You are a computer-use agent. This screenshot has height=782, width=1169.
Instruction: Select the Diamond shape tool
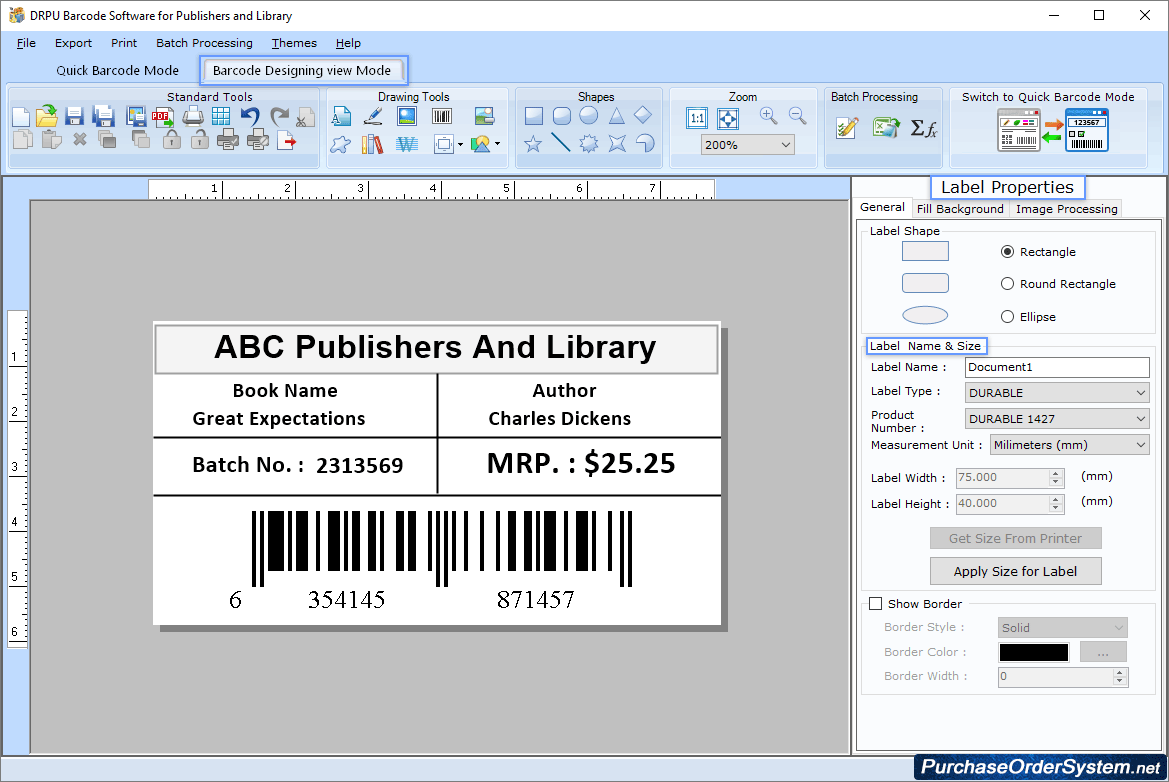(643, 116)
